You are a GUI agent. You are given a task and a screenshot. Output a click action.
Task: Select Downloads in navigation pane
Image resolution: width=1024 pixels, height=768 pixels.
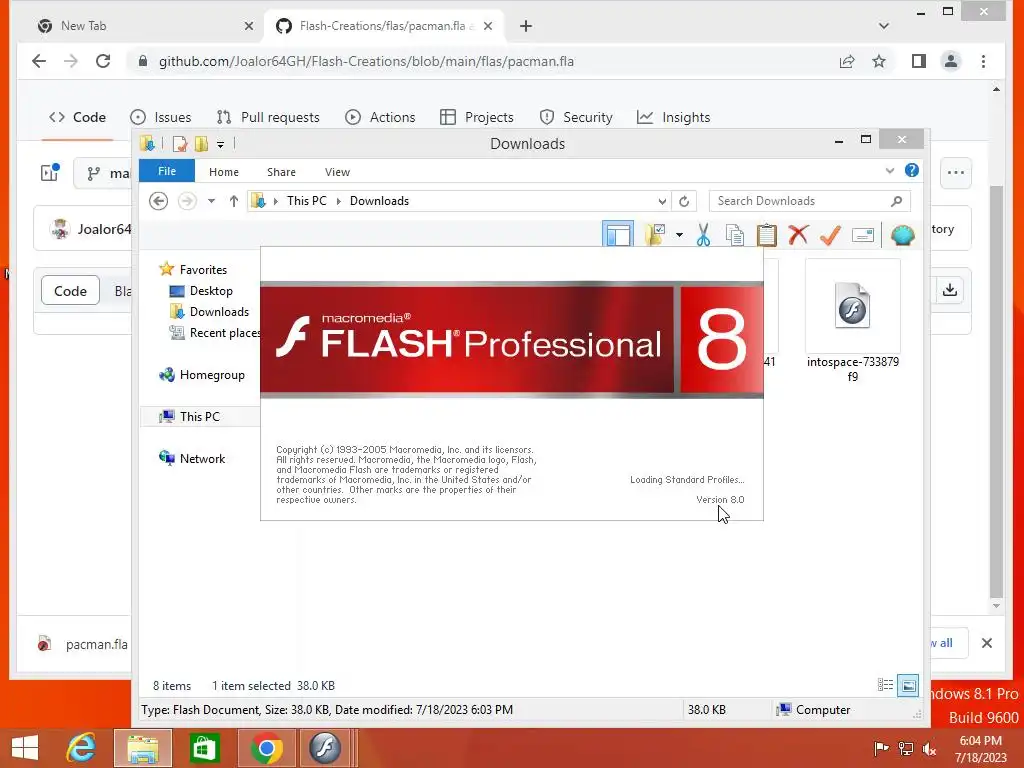pyautogui.click(x=219, y=312)
